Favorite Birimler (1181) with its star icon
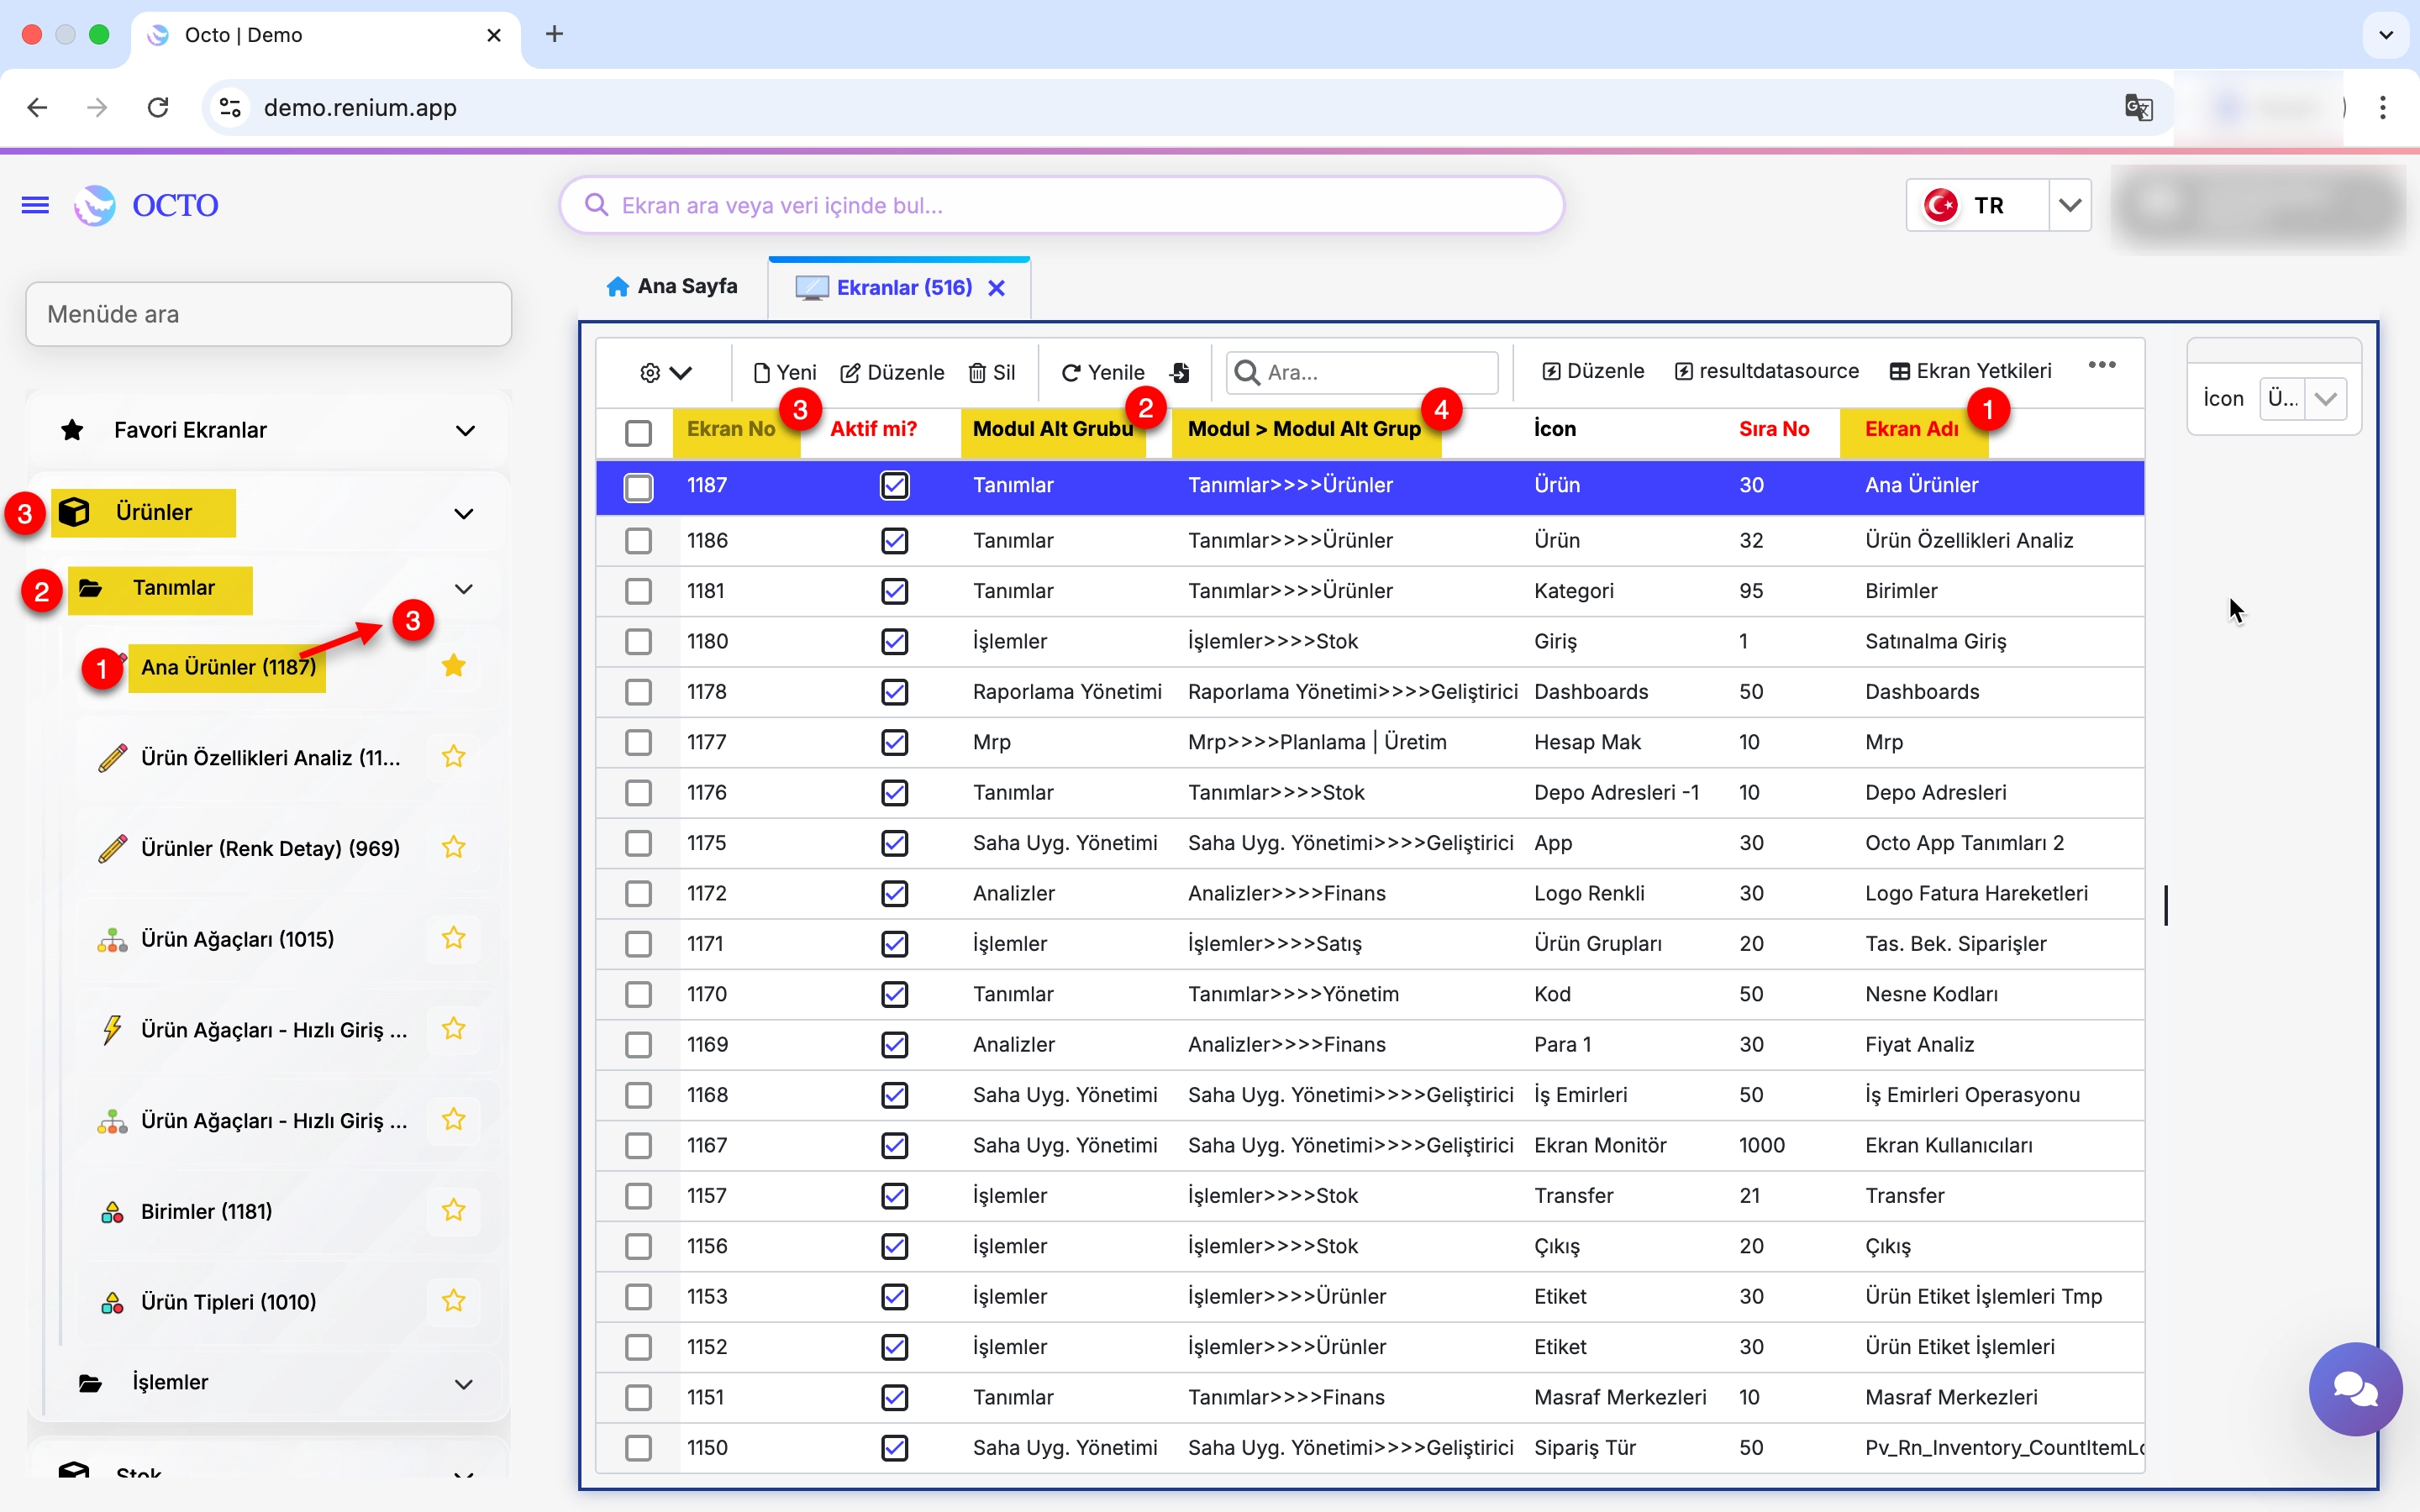2420x1512 pixels. (x=454, y=1210)
